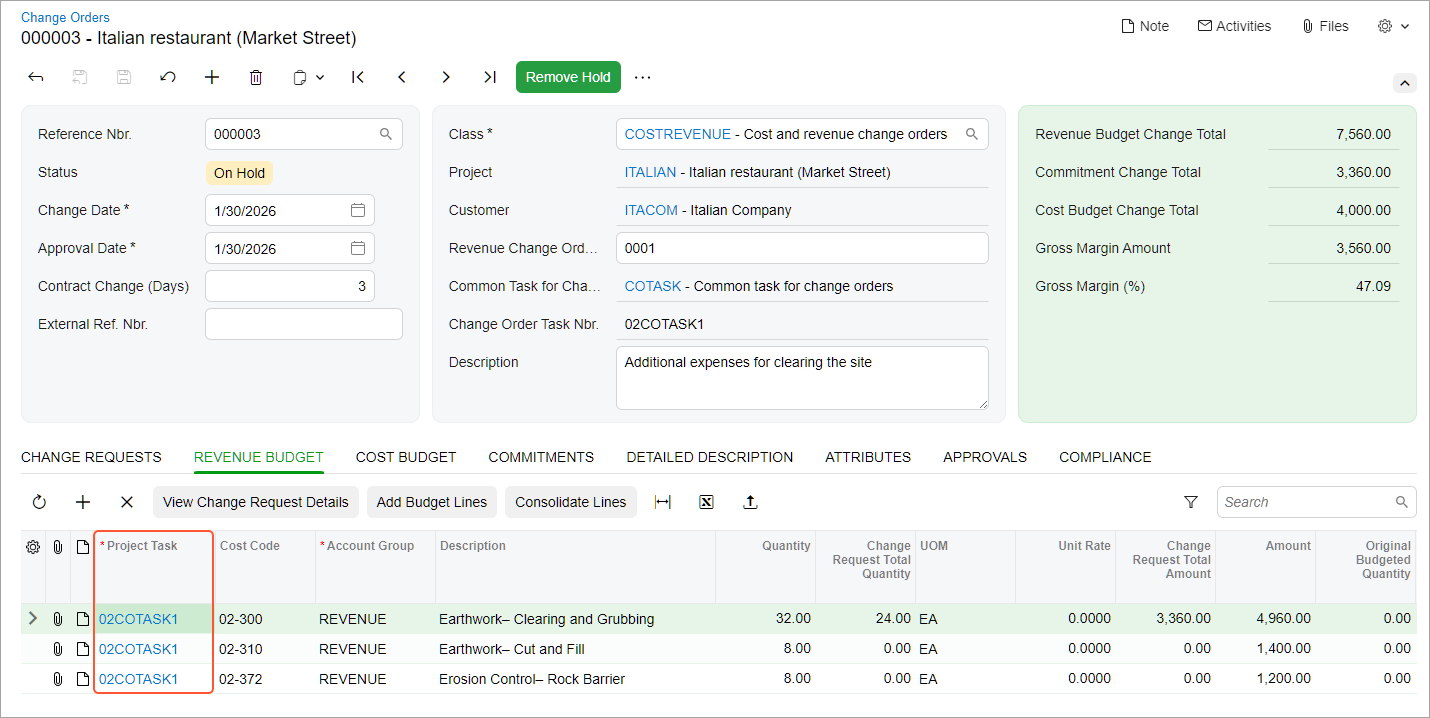This screenshot has height=718, width=1430.
Task: Collapse the summary panel with chevron
Action: click(1404, 83)
